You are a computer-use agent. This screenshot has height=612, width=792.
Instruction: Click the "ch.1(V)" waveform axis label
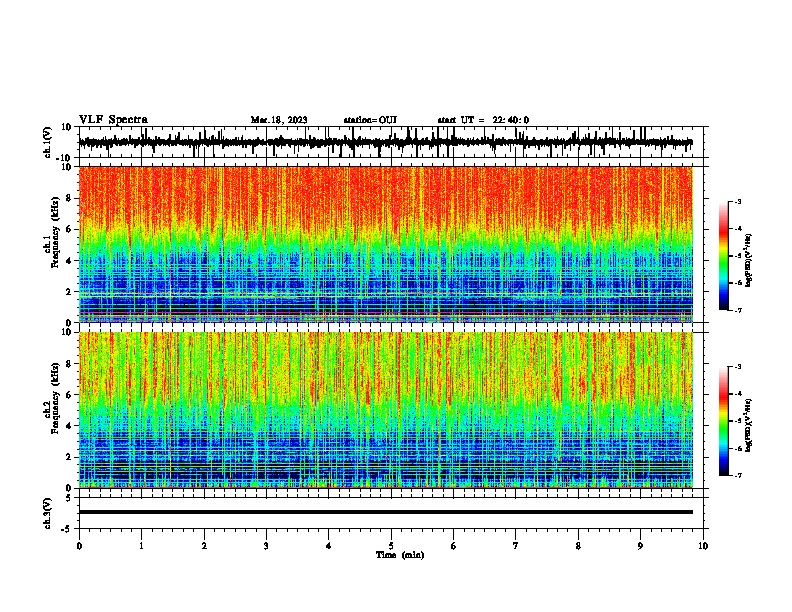pos(48,142)
